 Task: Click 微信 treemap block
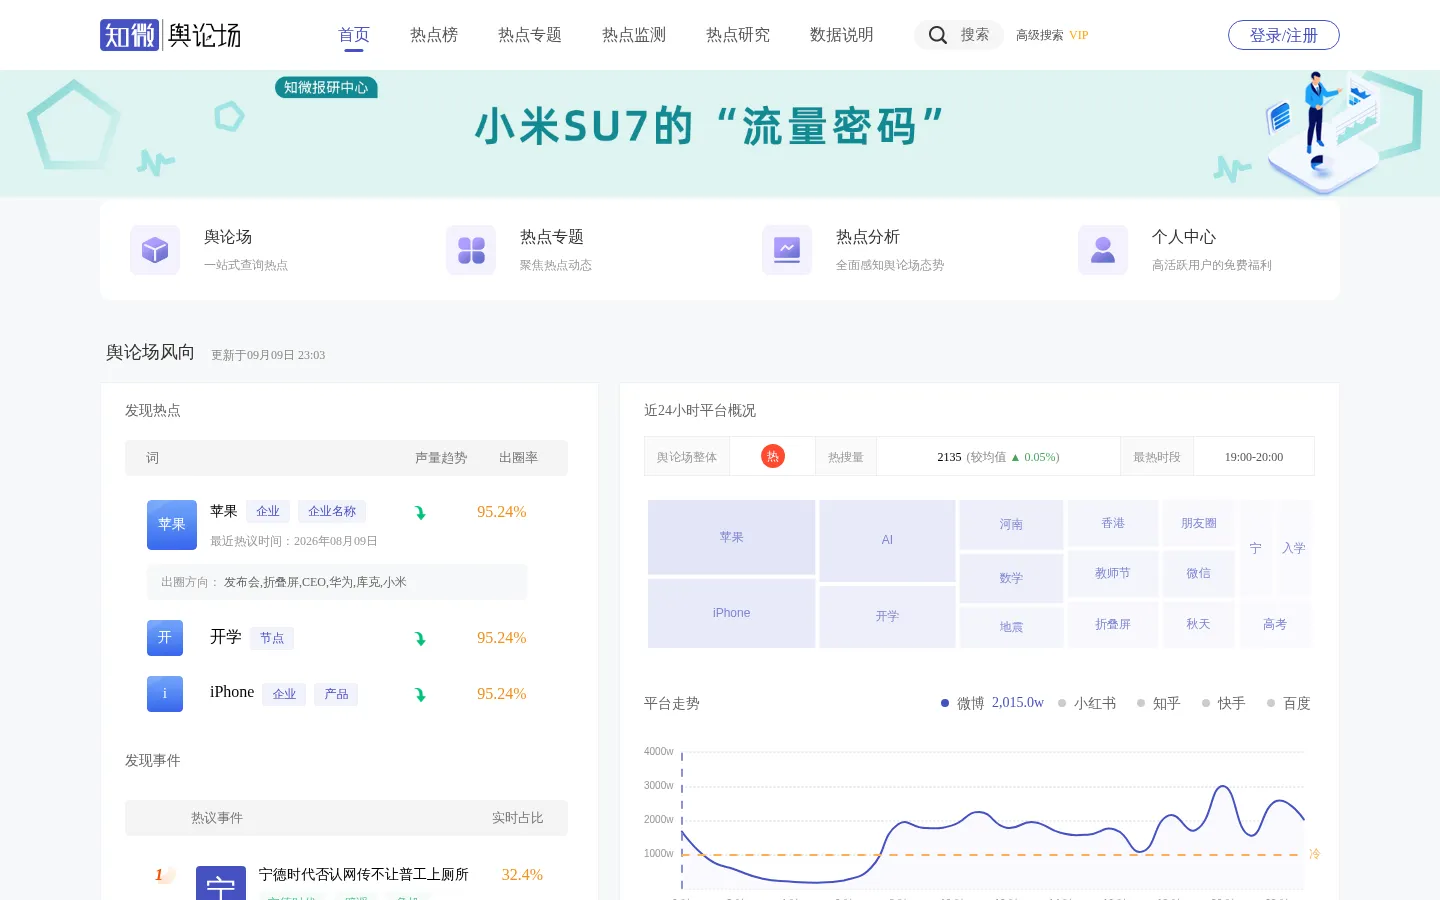tap(1198, 573)
